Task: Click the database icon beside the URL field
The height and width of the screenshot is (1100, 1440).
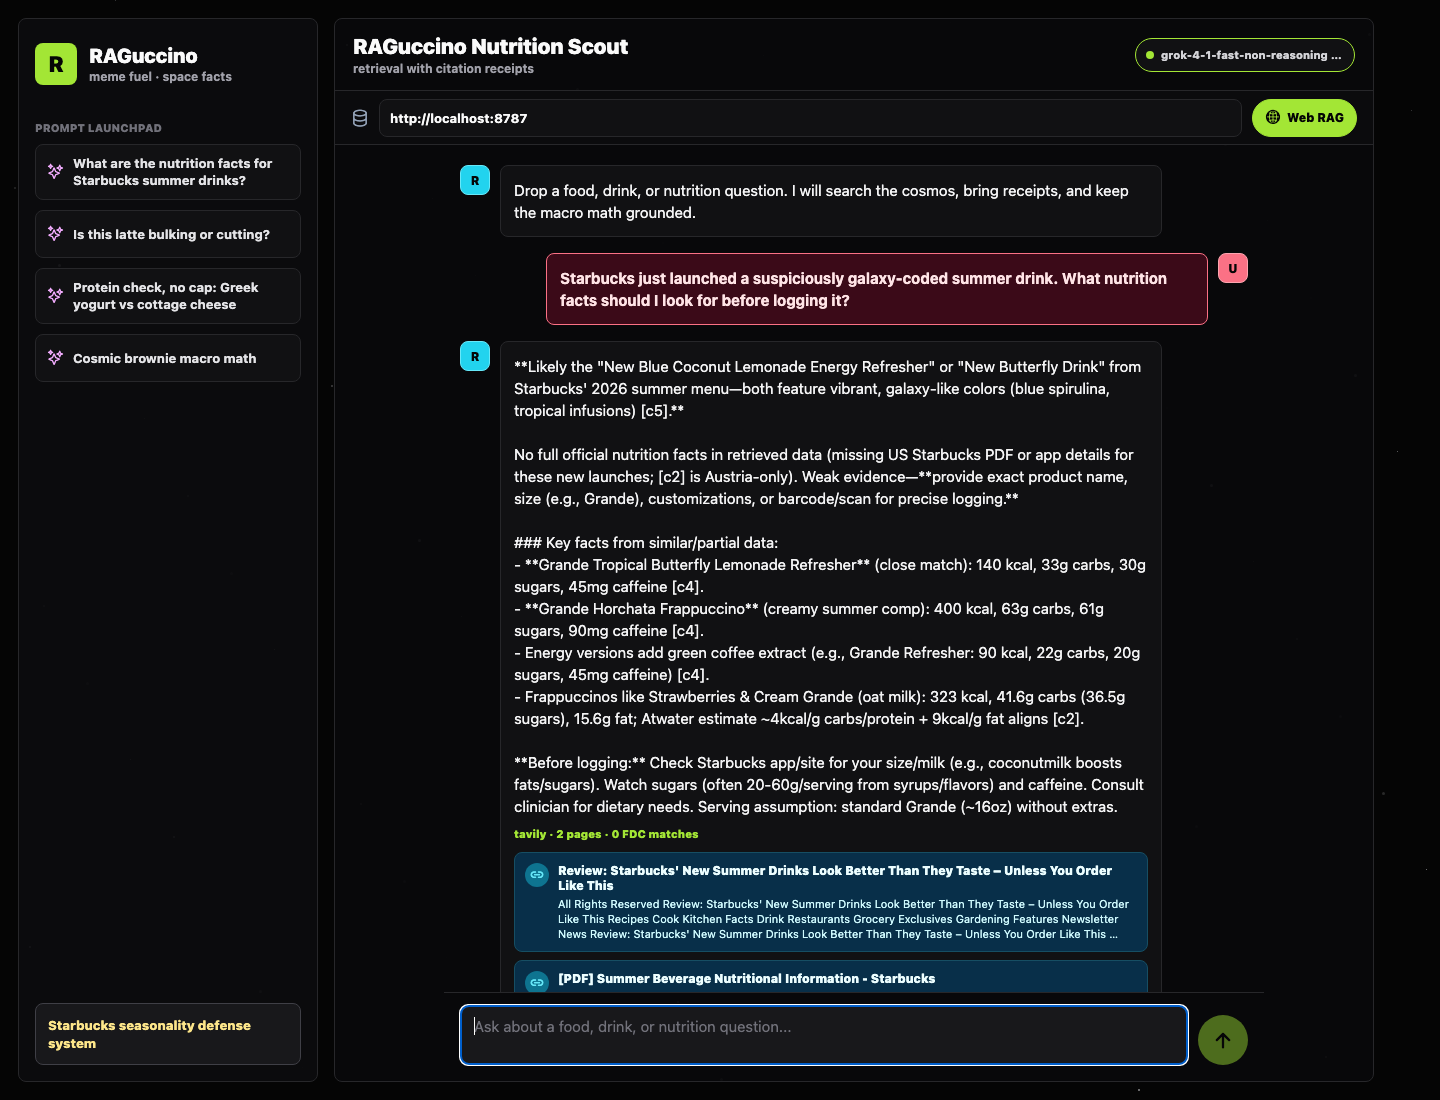Action: tap(360, 118)
